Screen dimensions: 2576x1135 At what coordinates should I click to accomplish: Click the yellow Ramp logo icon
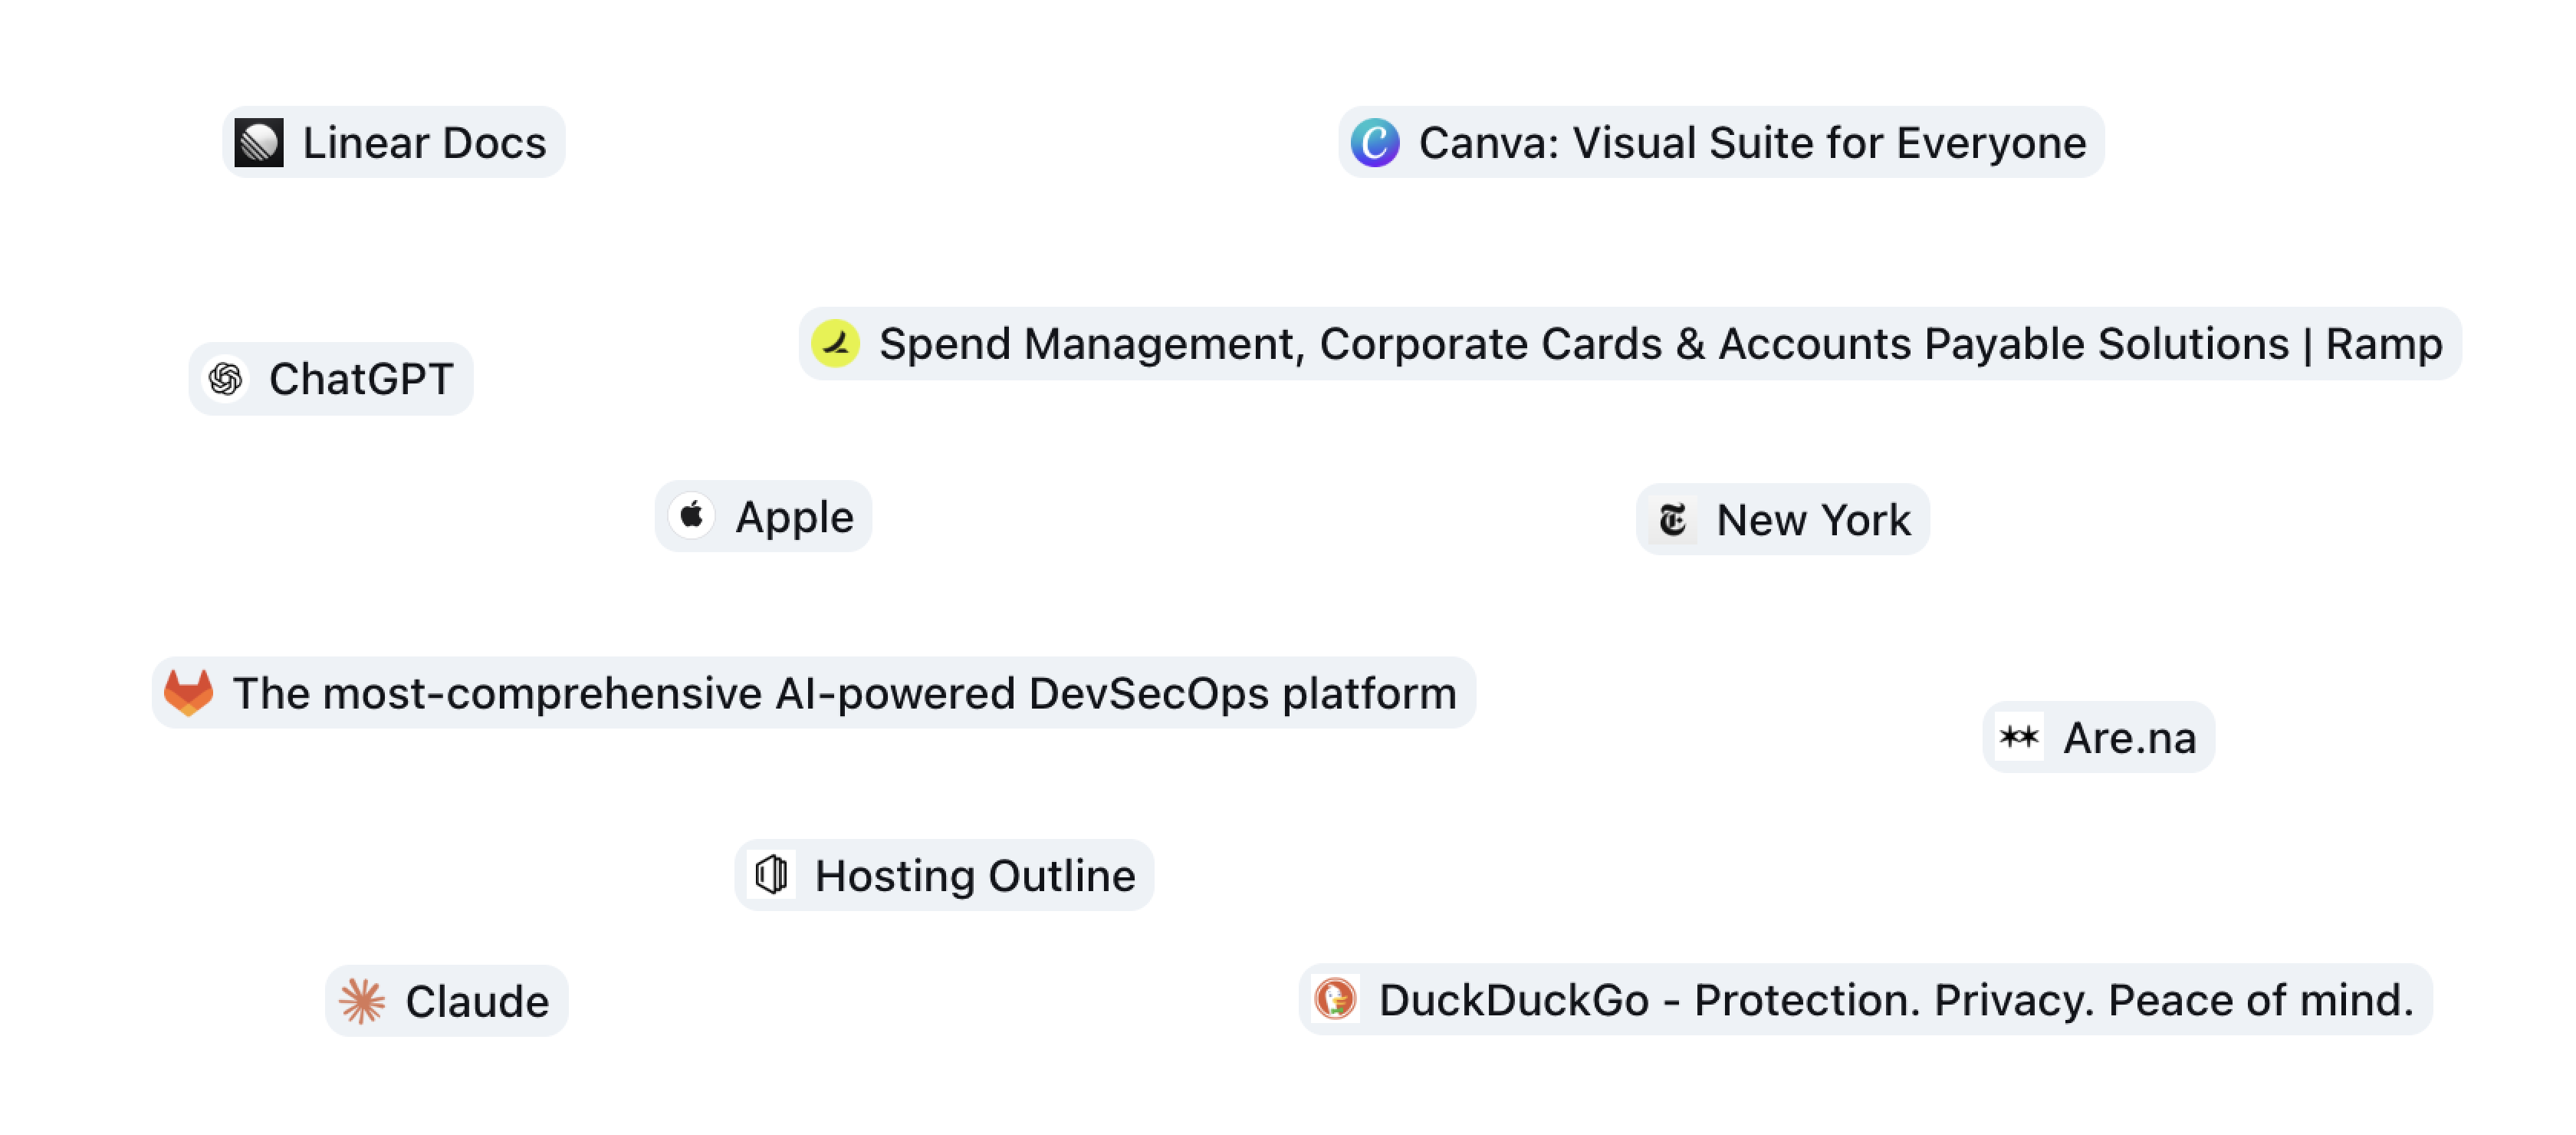[x=835, y=343]
